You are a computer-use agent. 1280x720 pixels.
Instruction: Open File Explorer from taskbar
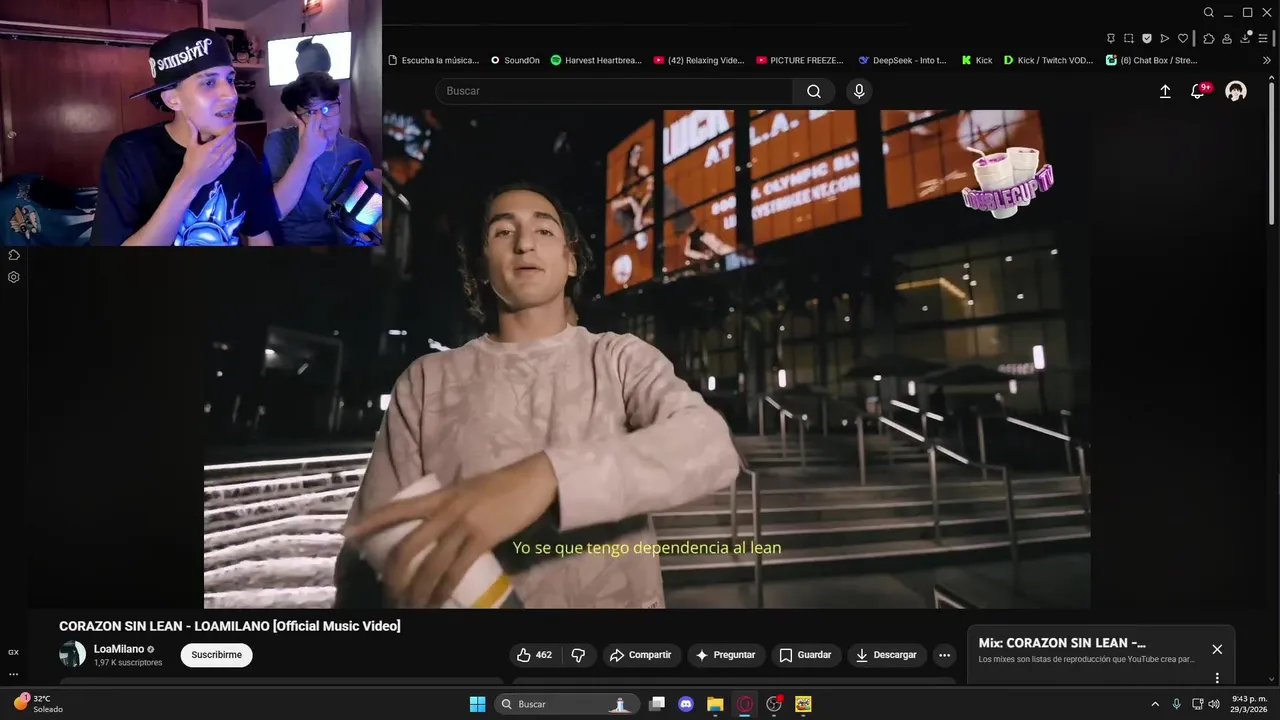(x=715, y=704)
